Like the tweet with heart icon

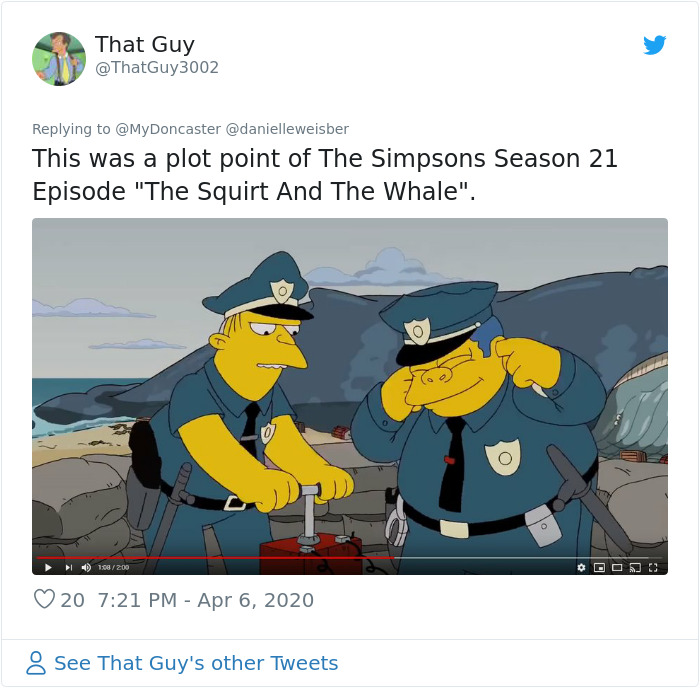[44, 599]
